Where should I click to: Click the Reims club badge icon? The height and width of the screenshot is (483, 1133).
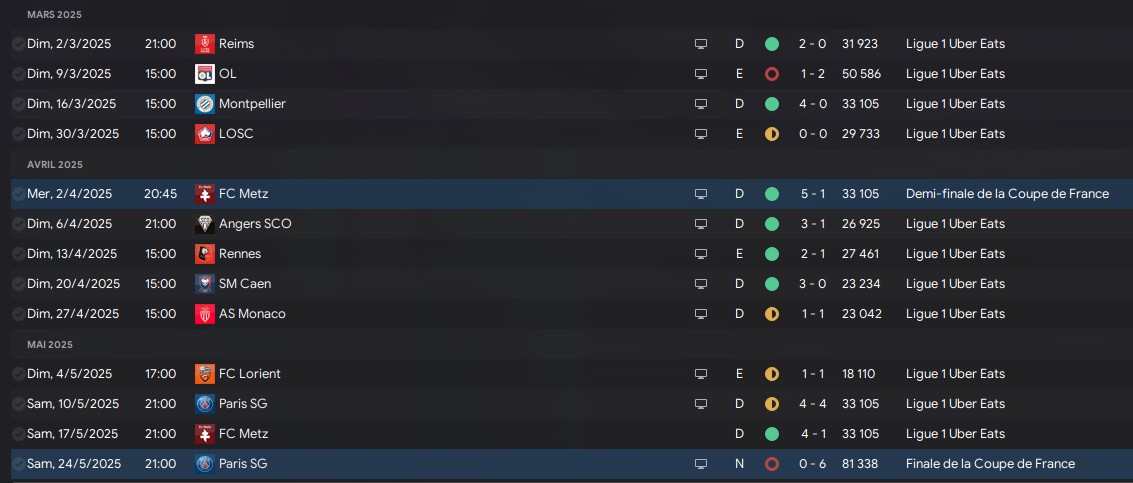204,43
